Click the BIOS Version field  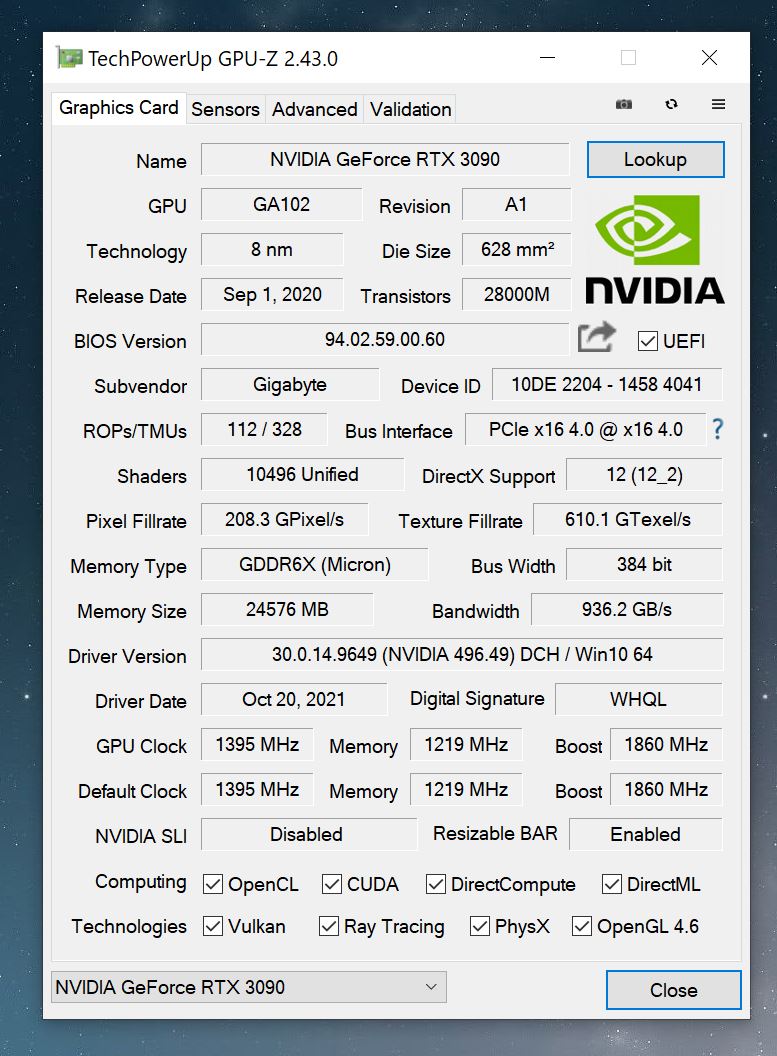(384, 339)
